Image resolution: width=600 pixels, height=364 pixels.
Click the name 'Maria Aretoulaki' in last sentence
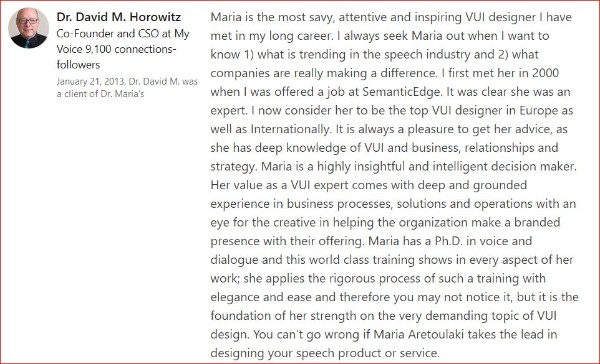click(x=419, y=335)
